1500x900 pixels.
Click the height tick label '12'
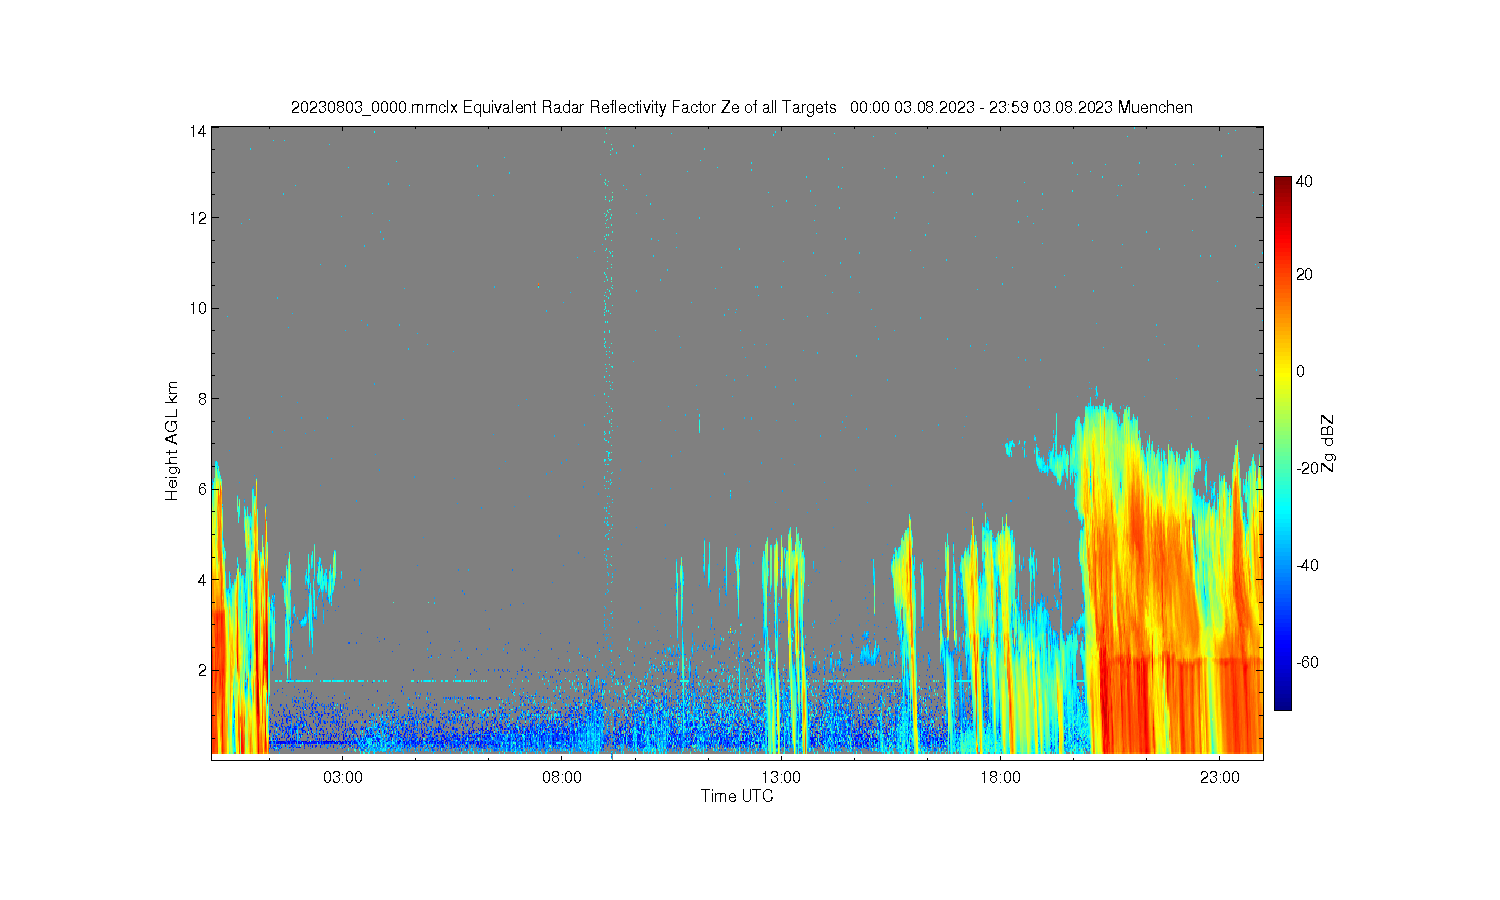(x=199, y=218)
